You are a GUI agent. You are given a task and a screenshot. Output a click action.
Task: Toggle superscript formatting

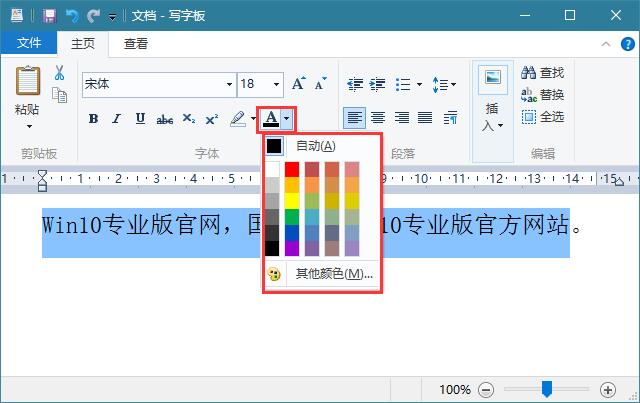point(212,119)
